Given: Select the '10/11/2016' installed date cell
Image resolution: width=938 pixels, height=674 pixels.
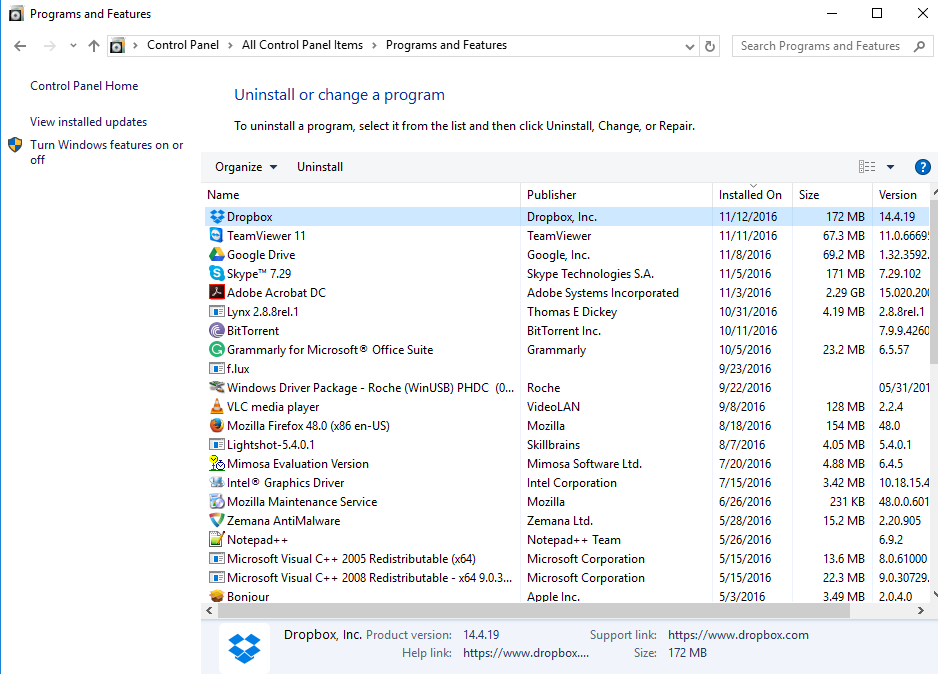Looking at the screenshot, I should tap(748, 331).
